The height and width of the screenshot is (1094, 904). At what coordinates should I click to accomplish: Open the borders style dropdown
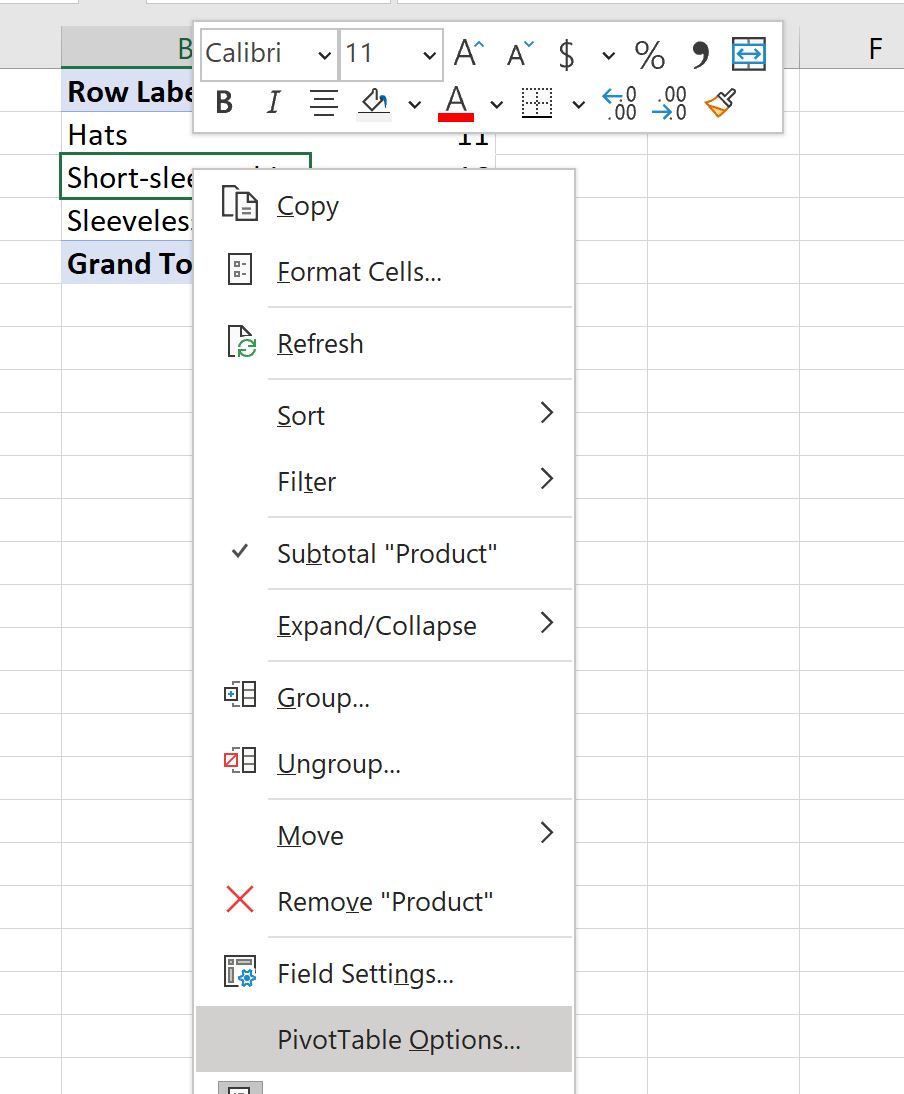point(577,104)
